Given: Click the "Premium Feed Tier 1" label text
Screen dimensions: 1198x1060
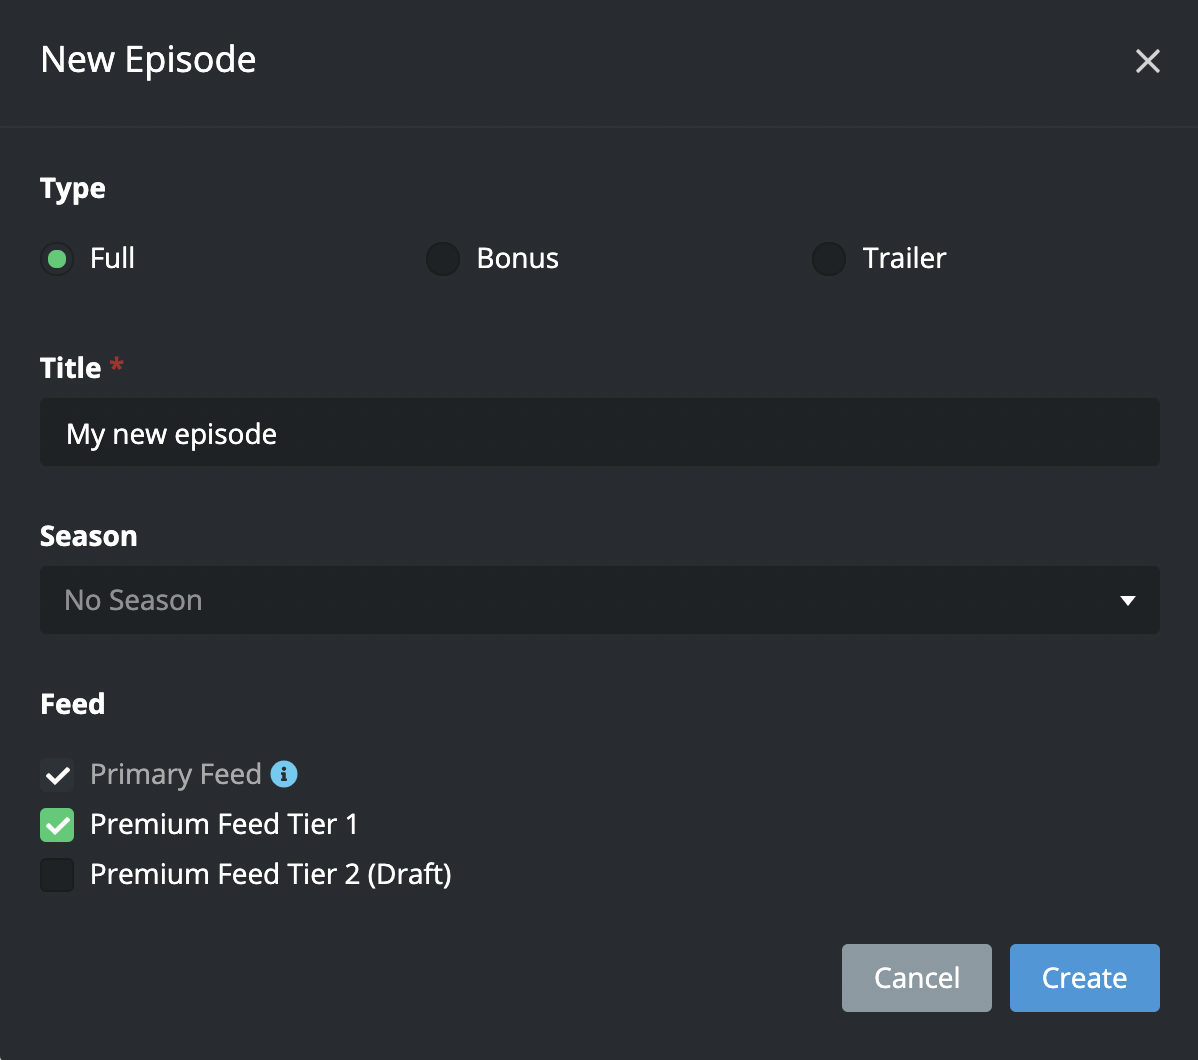Looking at the screenshot, I should click(x=223, y=825).
